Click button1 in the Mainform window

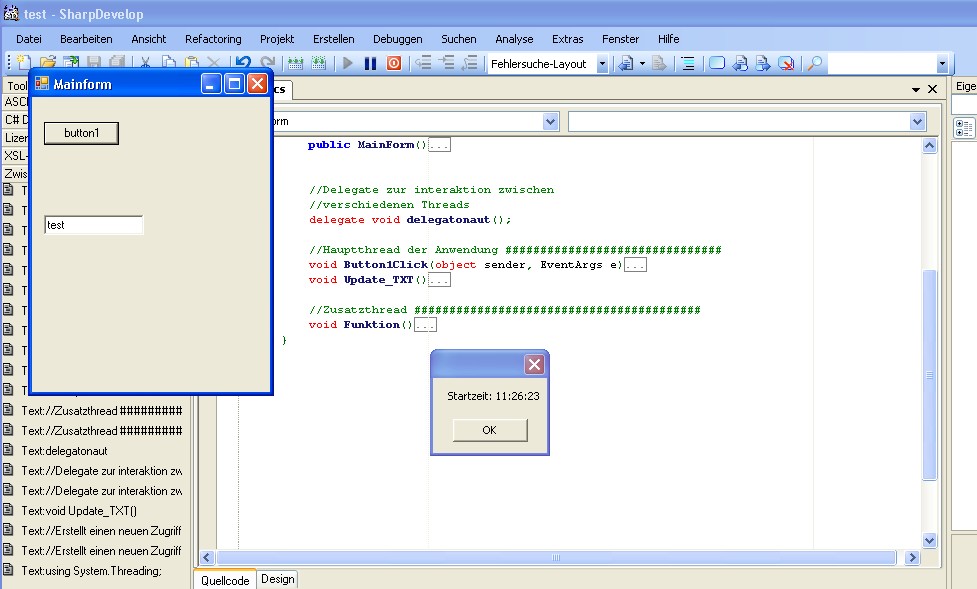(81, 133)
